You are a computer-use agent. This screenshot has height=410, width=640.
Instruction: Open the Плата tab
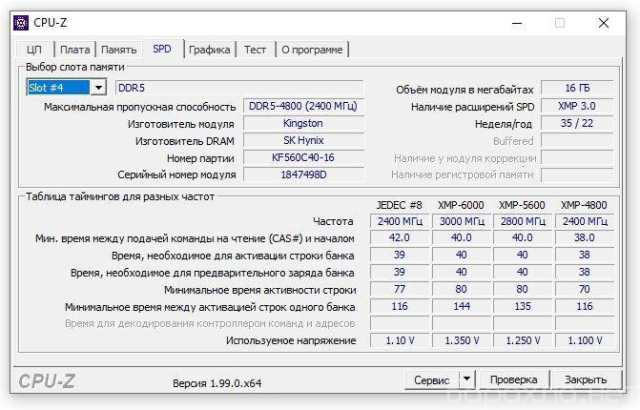[x=74, y=49]
